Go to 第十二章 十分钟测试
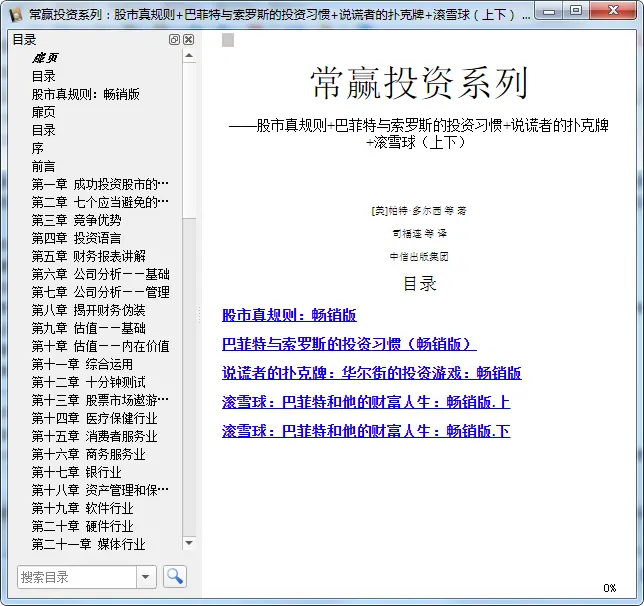 coord(89,382)
